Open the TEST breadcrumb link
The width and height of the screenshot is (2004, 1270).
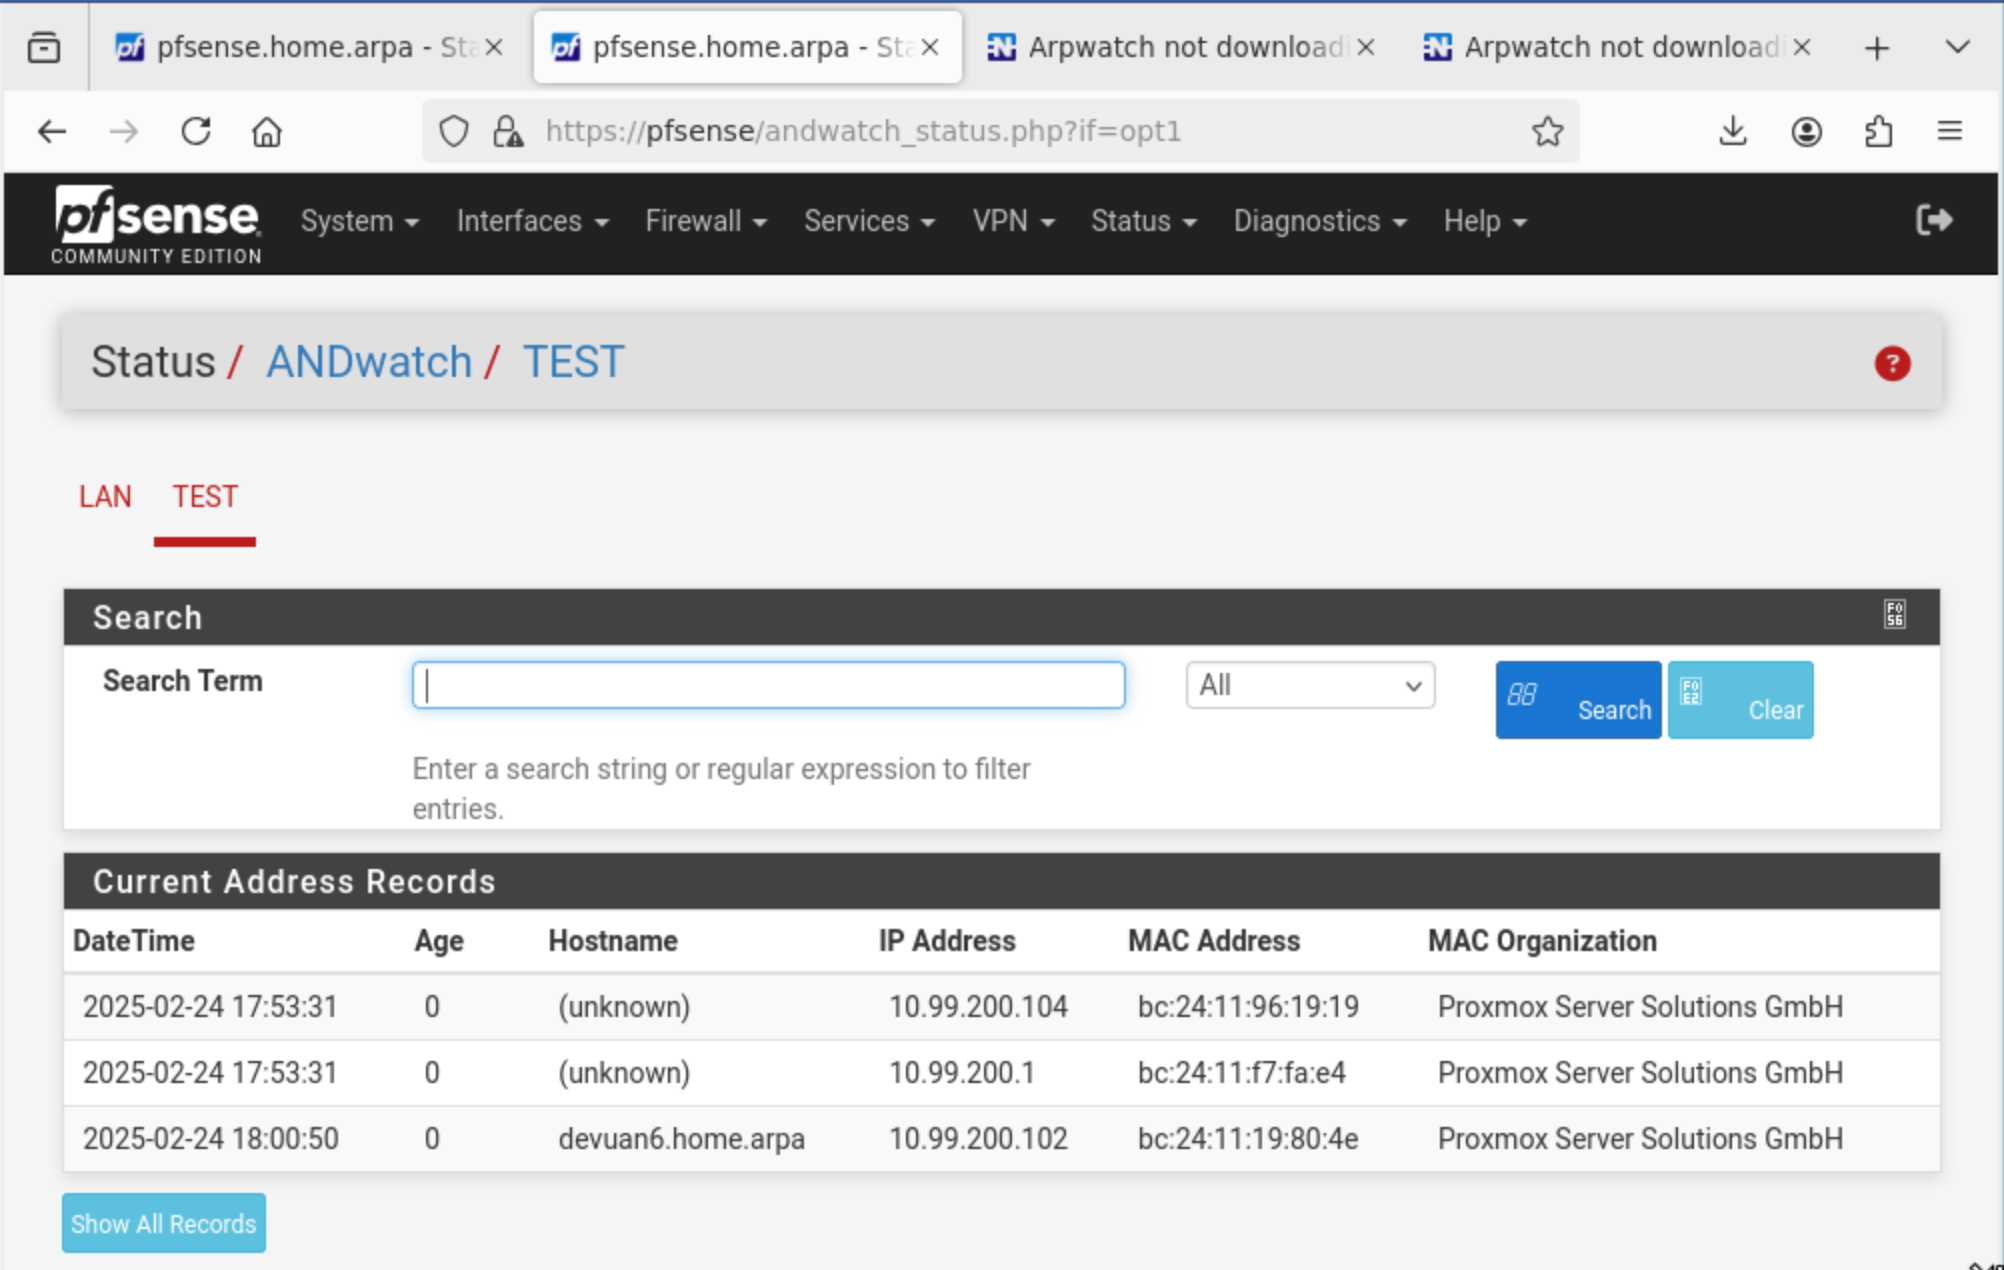574,362
